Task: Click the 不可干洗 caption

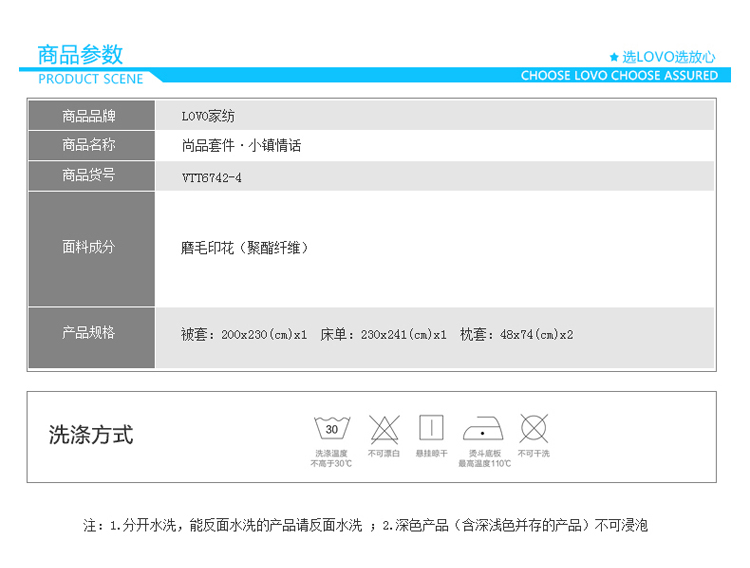Action: (534, 453)
